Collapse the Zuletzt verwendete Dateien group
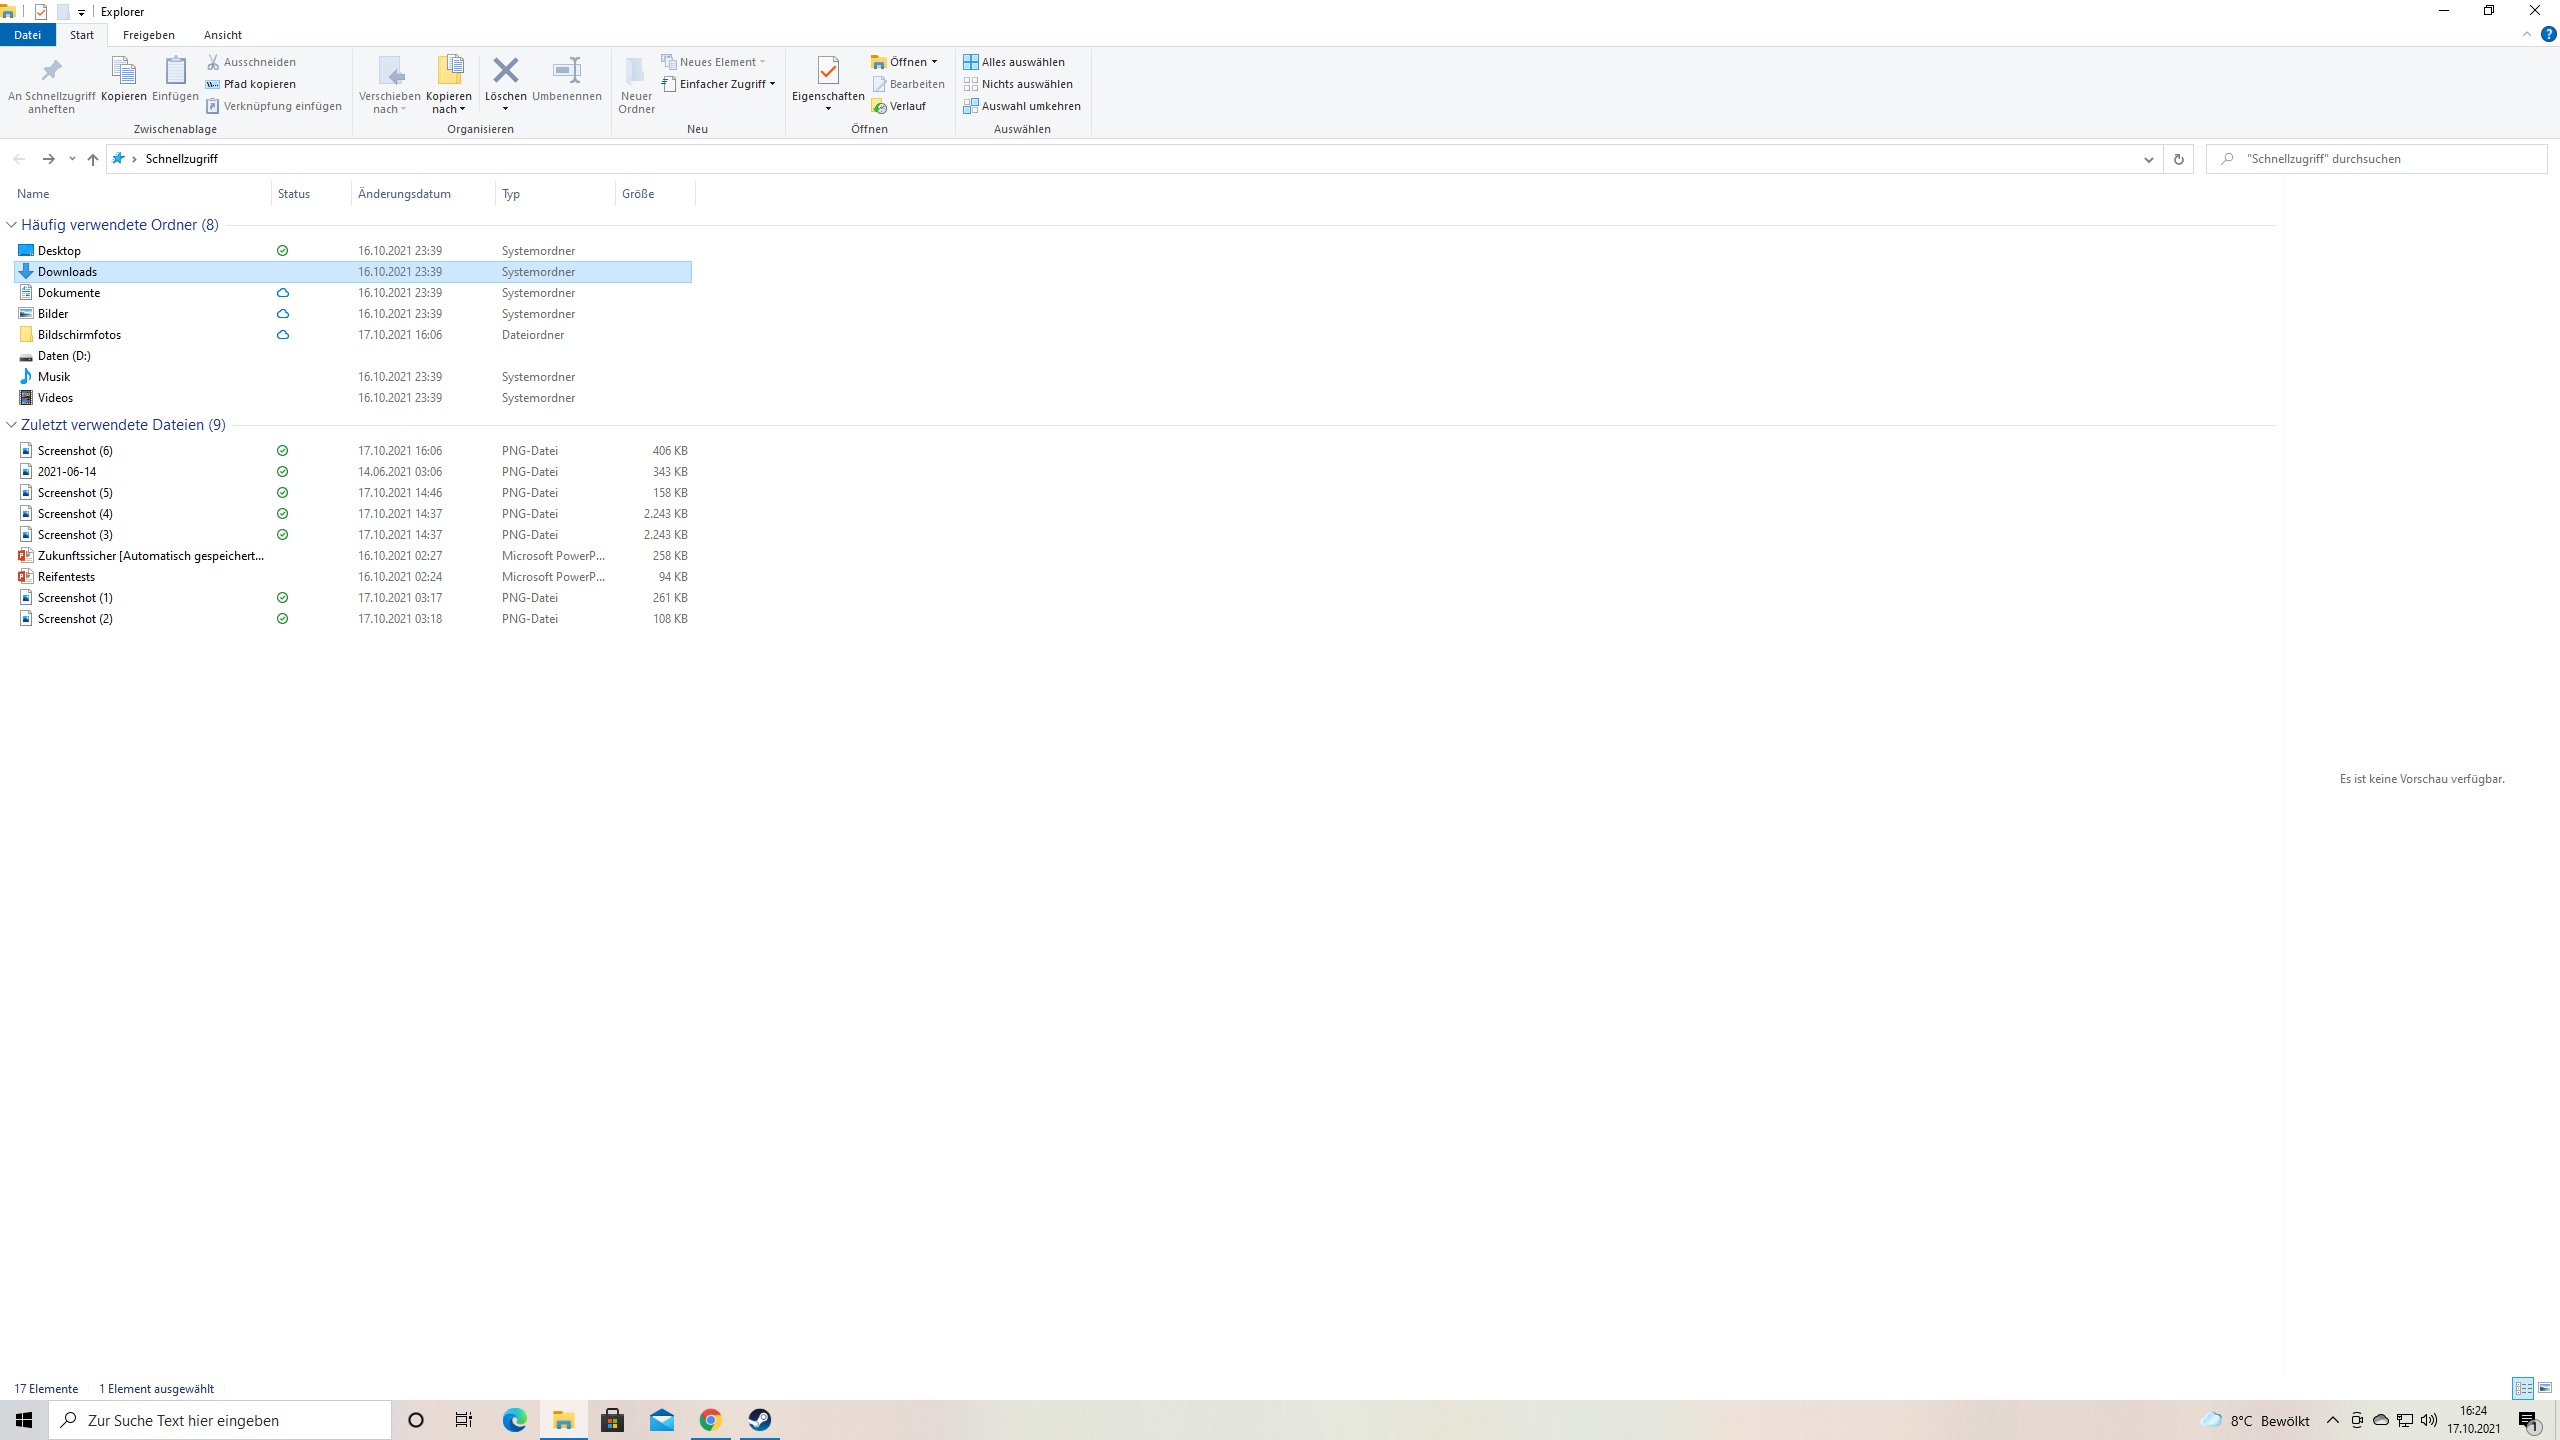This screenshot has width=2560, height=1440. click(12, 425)
